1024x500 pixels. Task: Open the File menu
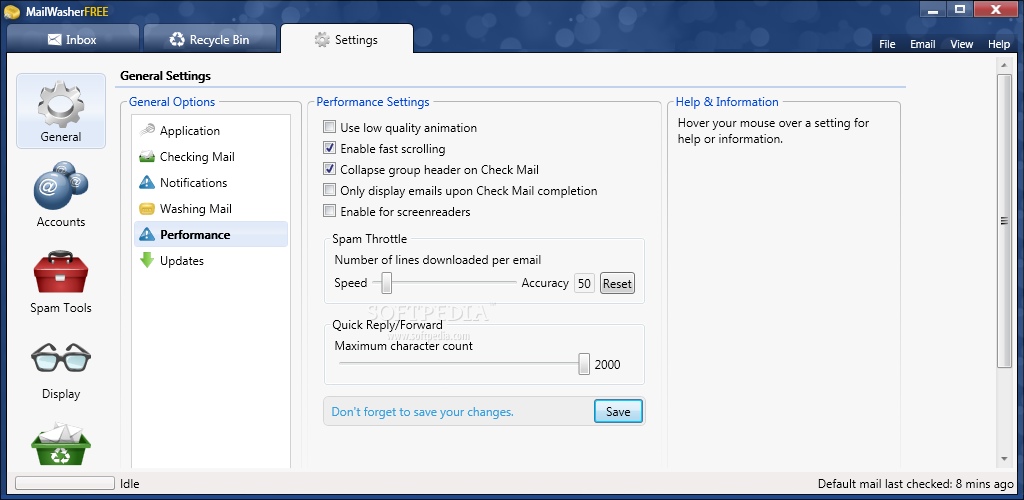(x=887, y=44)
